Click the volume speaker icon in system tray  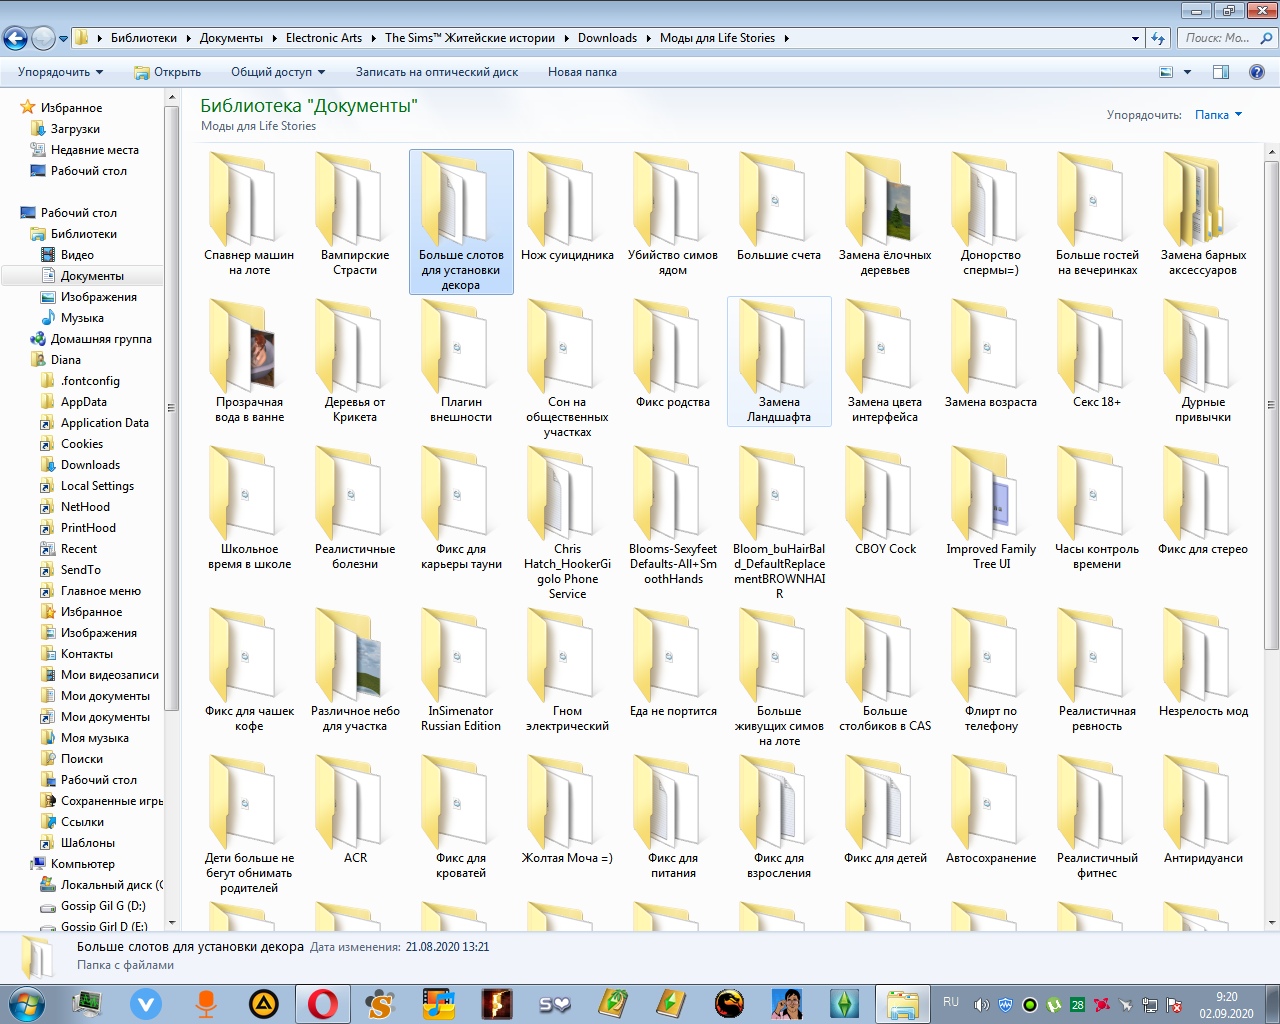[x=981, y=1005]
